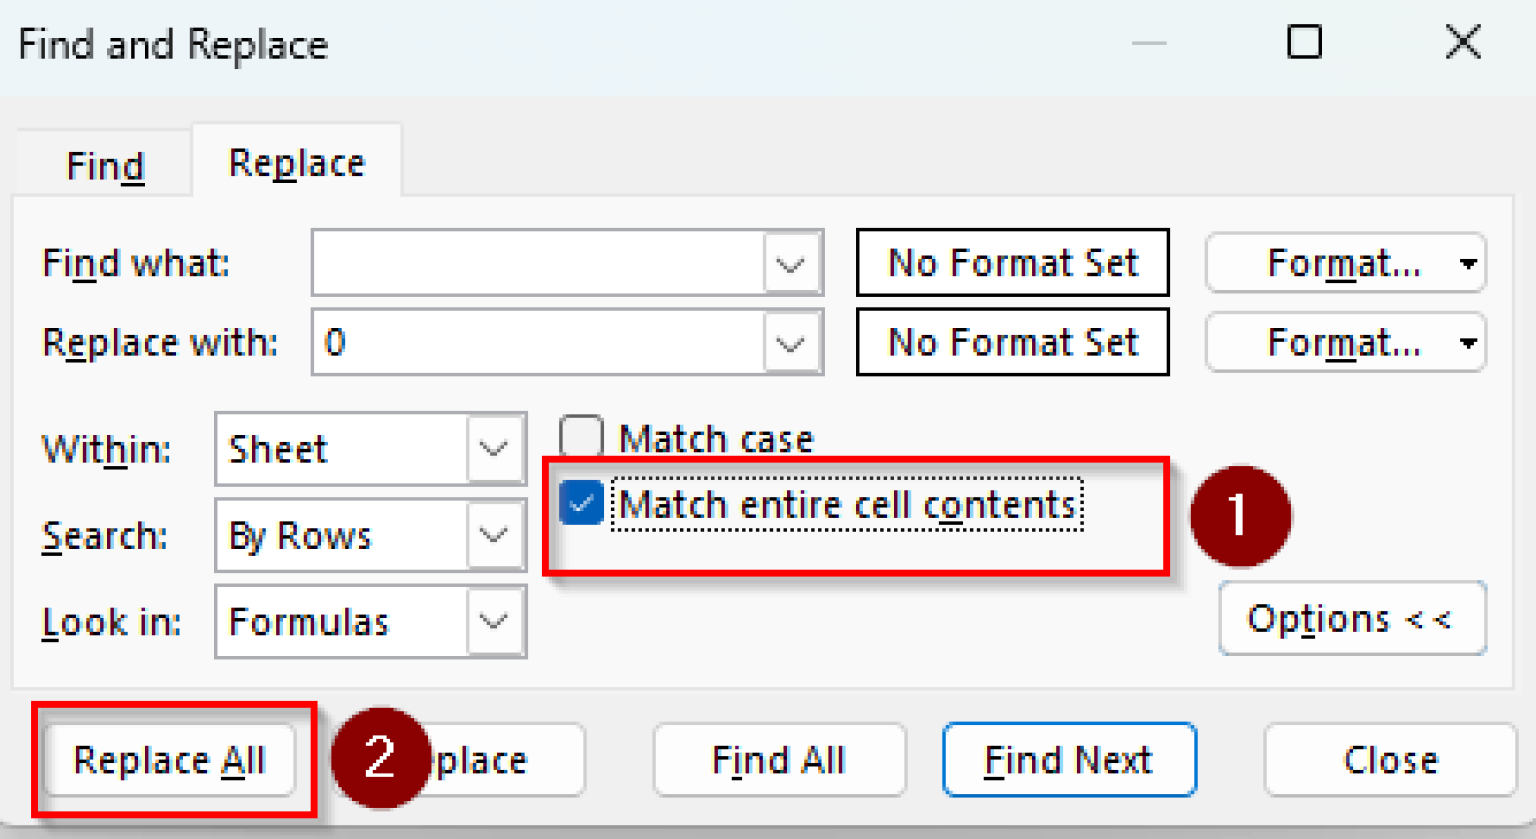1536x839 pixels.
Task: Open the Replace with format arrow menu
Action: (x=1468, y=343)
